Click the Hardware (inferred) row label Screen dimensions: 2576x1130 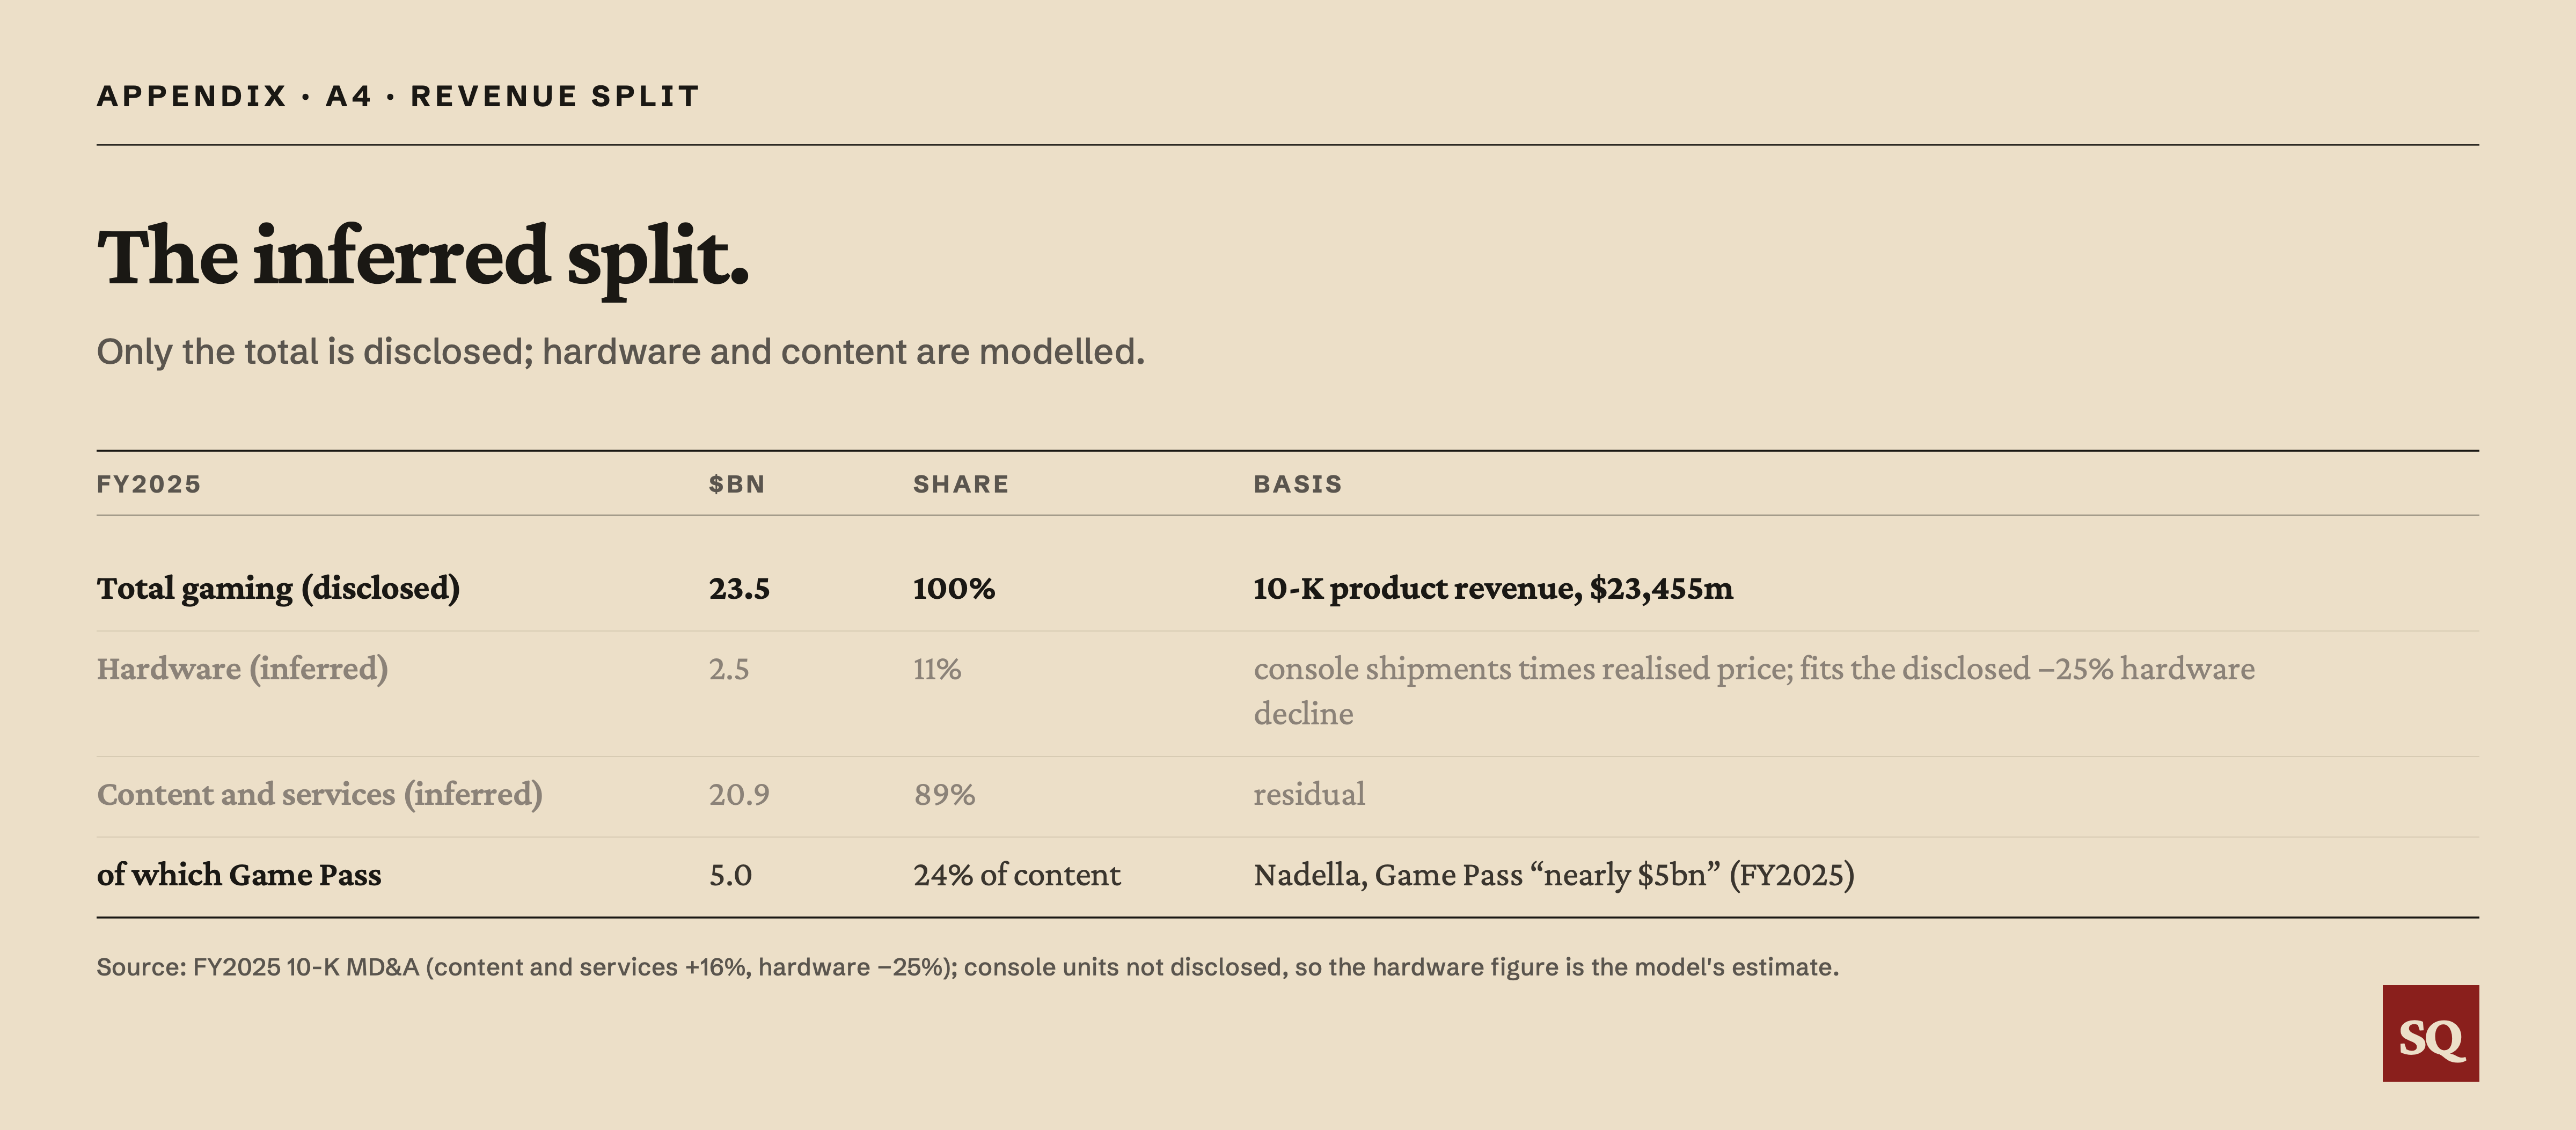[x=242, y=668]
